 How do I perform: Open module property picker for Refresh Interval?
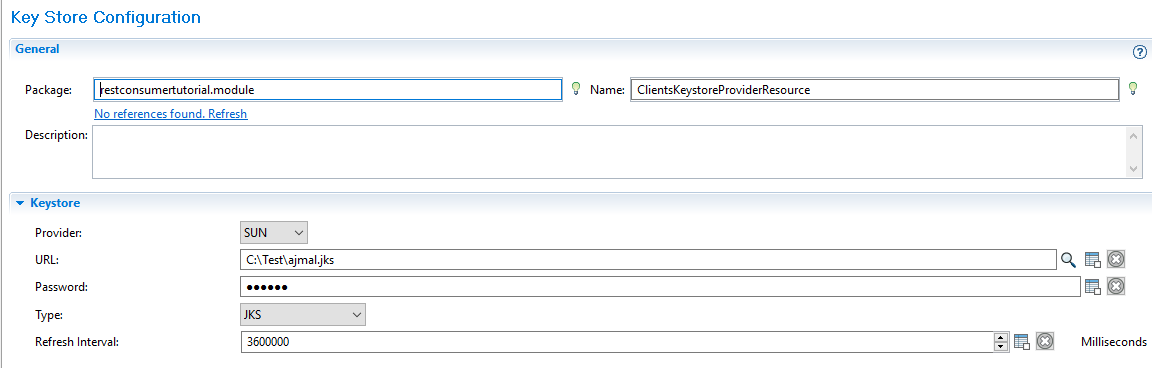coord(1021,342)
